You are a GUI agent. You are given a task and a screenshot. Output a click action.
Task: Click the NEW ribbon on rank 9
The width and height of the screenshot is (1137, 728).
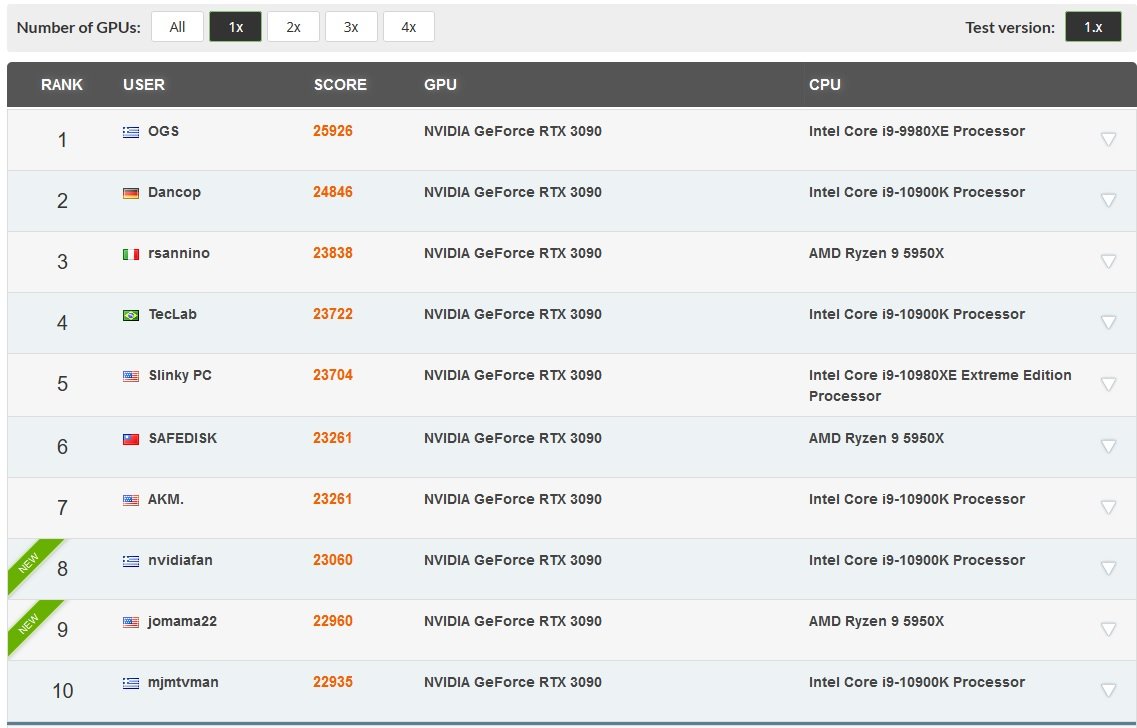(x=29, y=623)
